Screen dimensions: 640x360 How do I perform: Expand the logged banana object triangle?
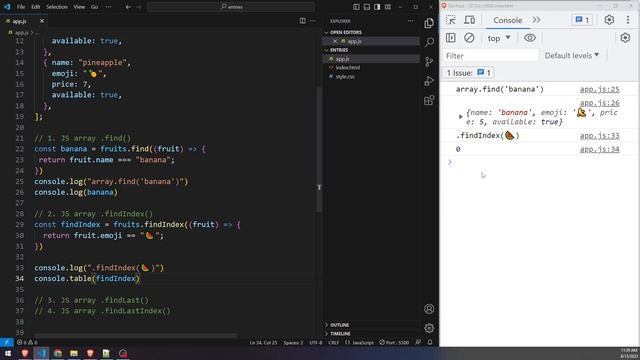(461, 116)
